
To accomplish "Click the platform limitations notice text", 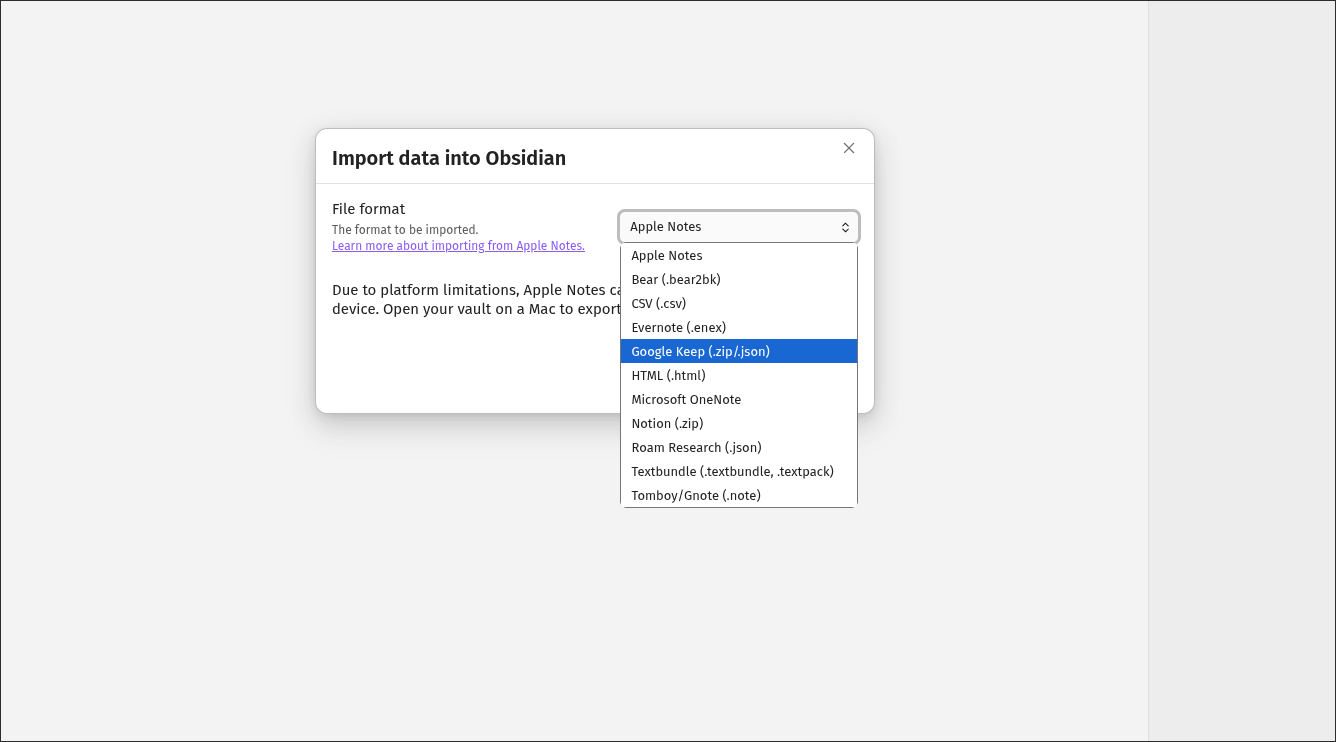I will pyautogui.click(x=476, y=300).
